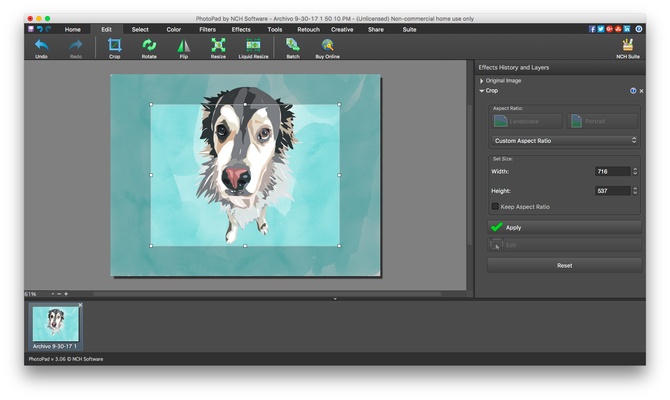Screen dimensions: 670x400
Task: Switch to the Select tab
Action: click(140, 29)
